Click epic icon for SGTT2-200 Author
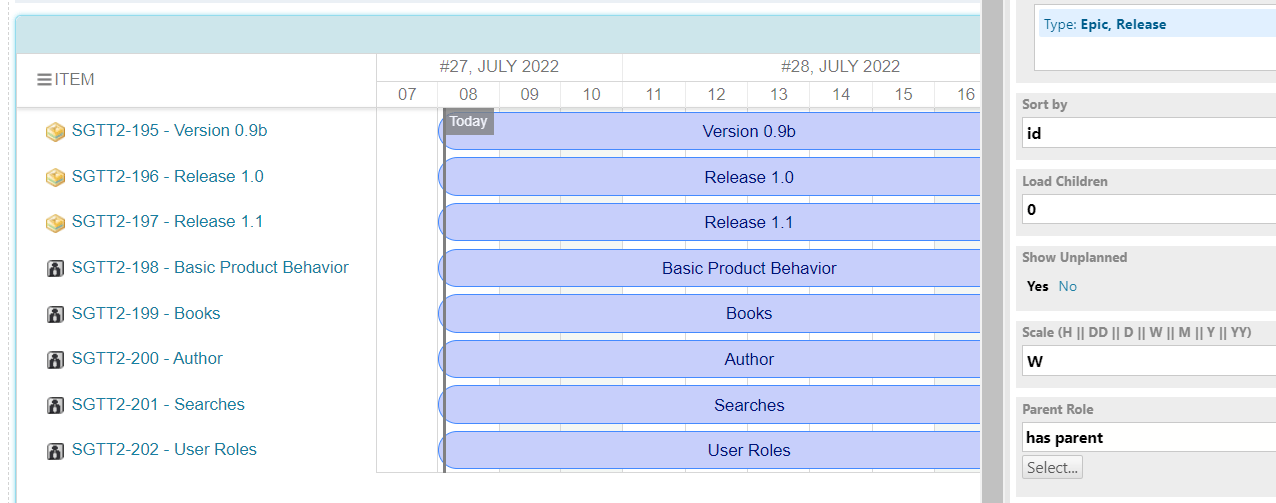 click(x=56, y=360)
